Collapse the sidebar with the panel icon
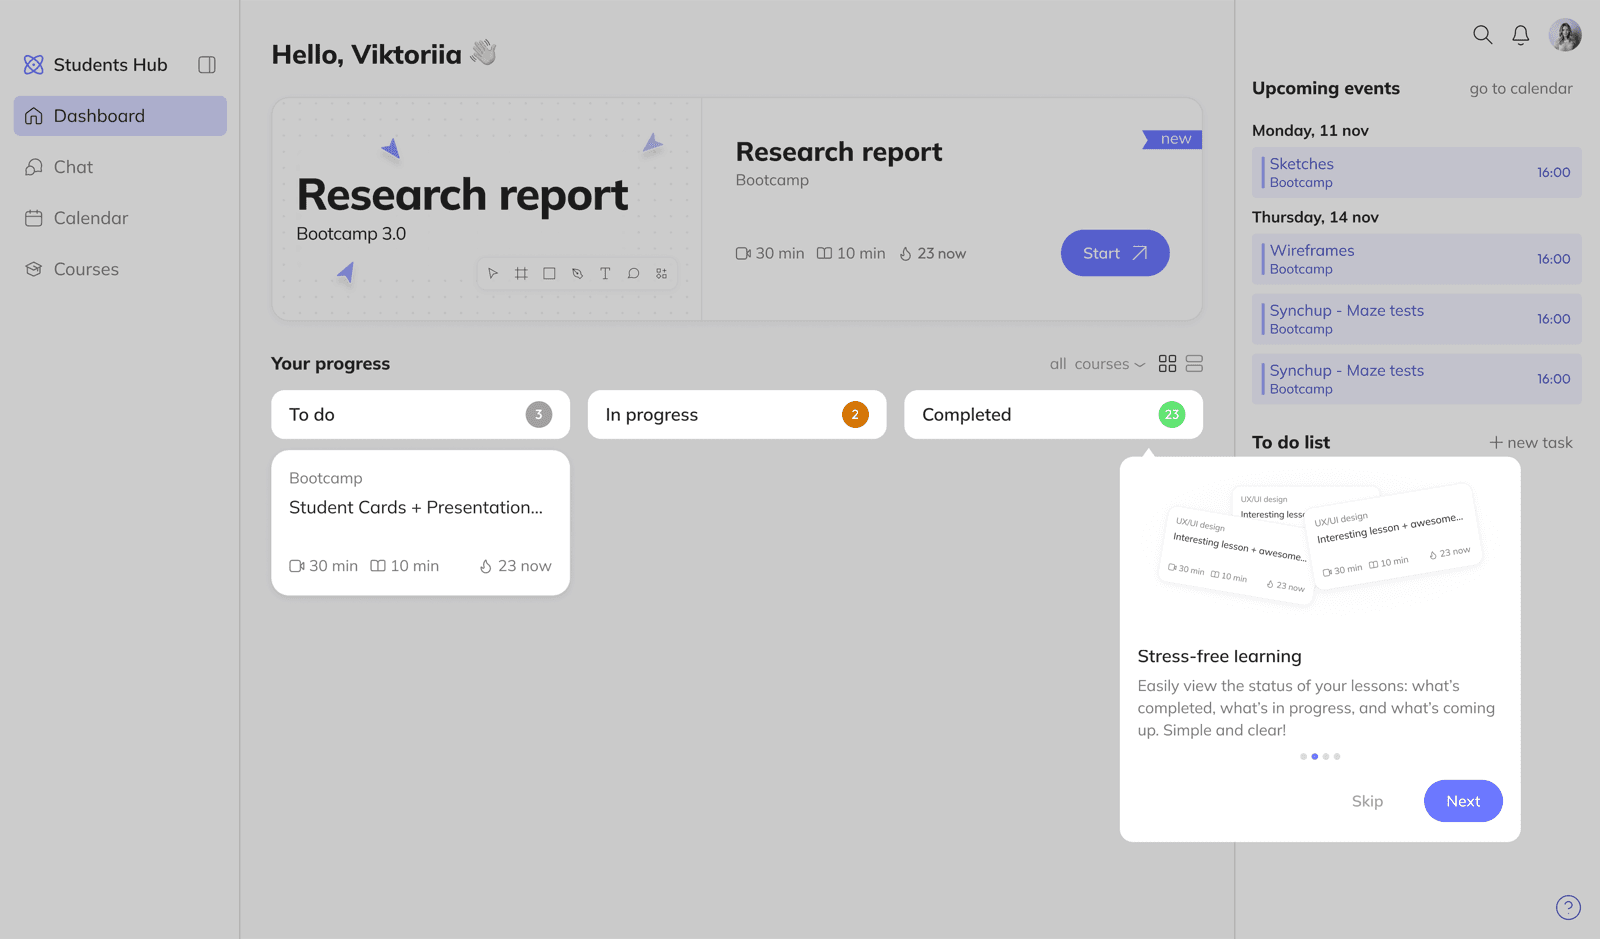Image resolution: width=1600 pixels, height=939 pixels. (207, 65)
